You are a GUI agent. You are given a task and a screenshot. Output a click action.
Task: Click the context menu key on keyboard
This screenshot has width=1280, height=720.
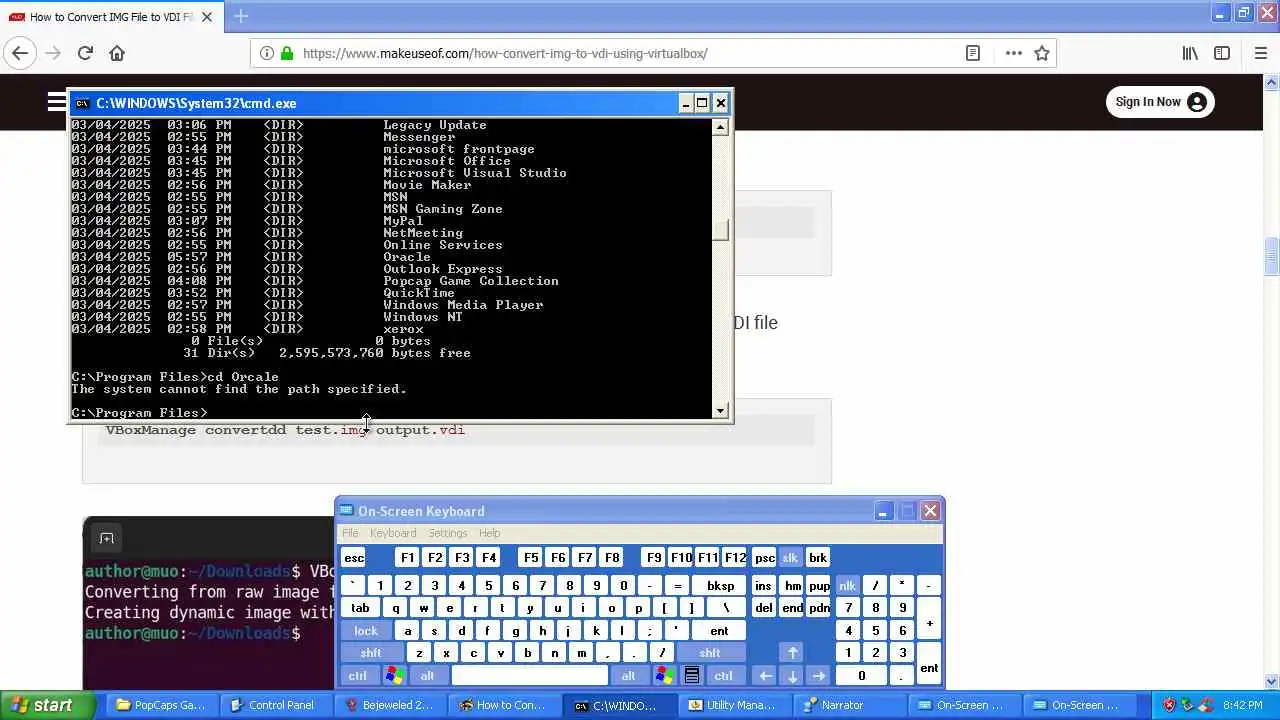(x=691, y=676)
